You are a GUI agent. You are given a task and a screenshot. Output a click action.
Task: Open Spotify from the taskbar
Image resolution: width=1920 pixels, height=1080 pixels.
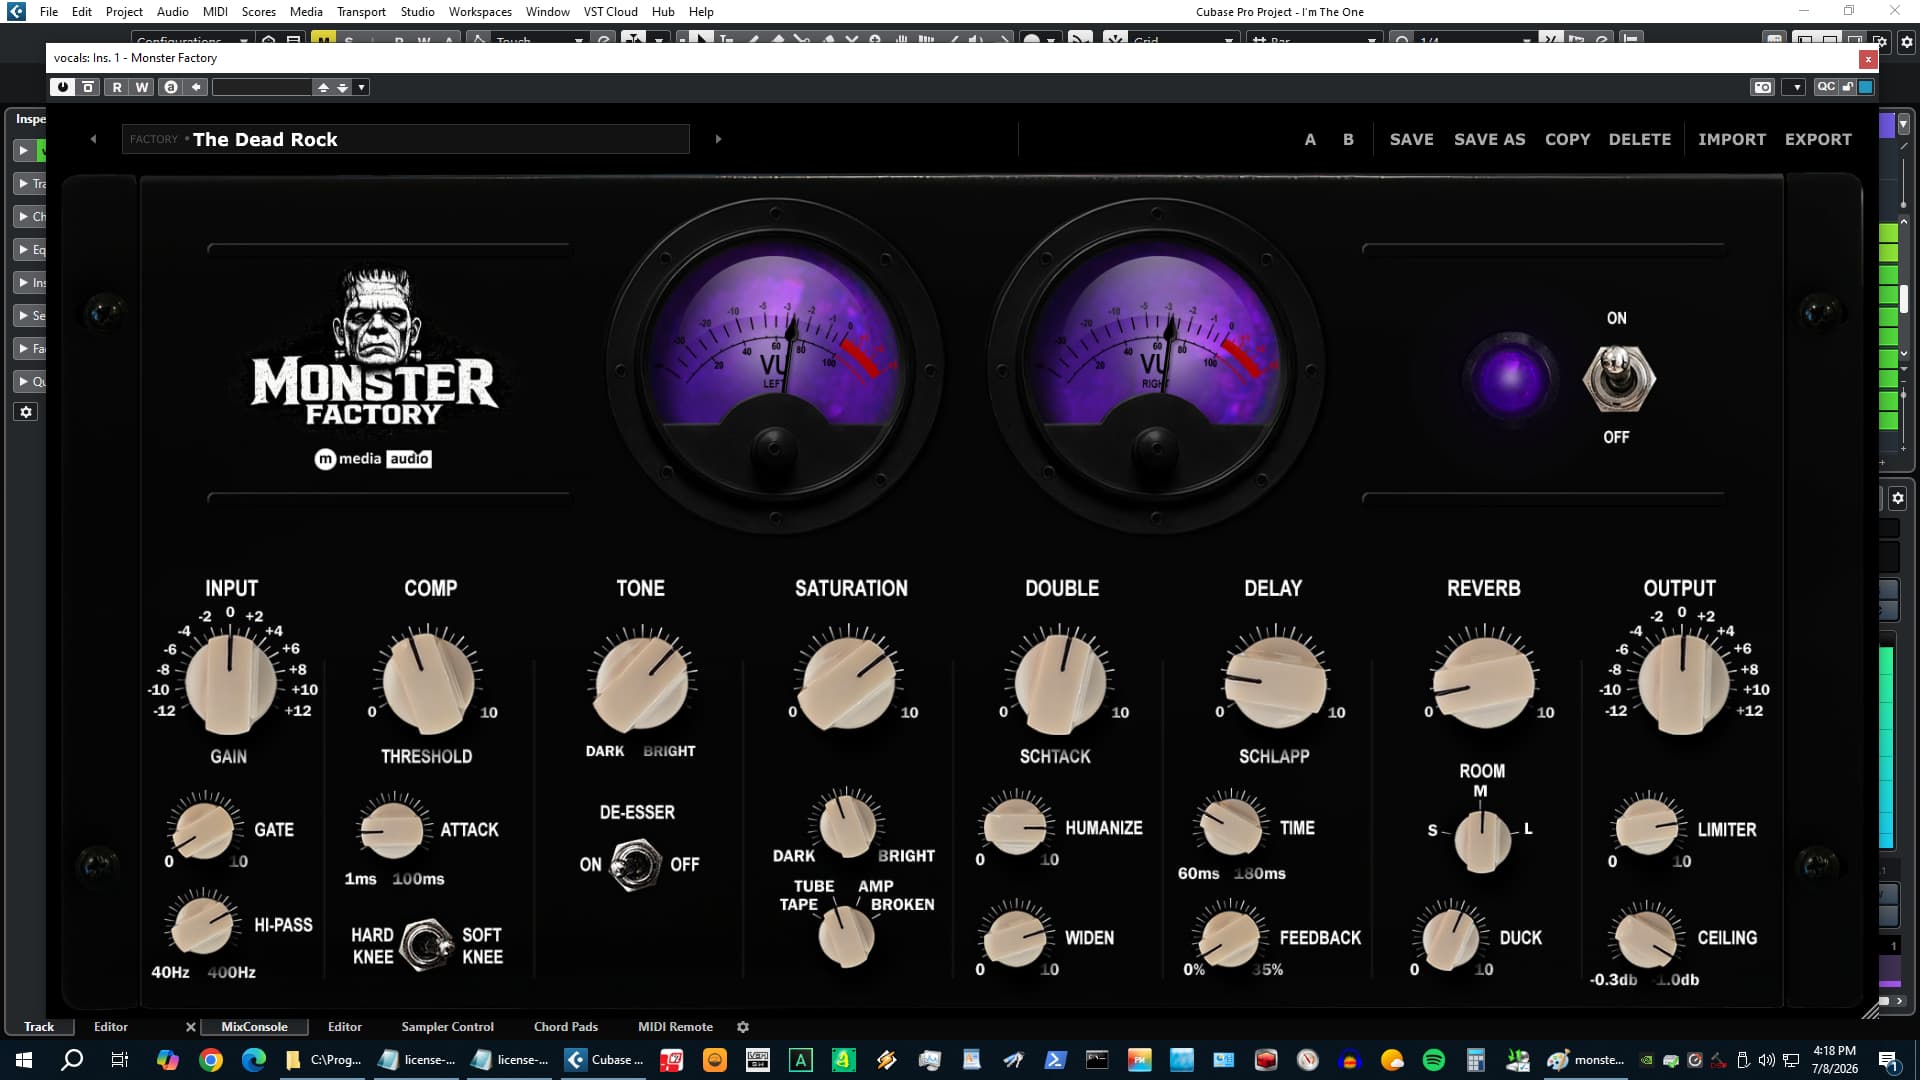tap(1434, 1060)
